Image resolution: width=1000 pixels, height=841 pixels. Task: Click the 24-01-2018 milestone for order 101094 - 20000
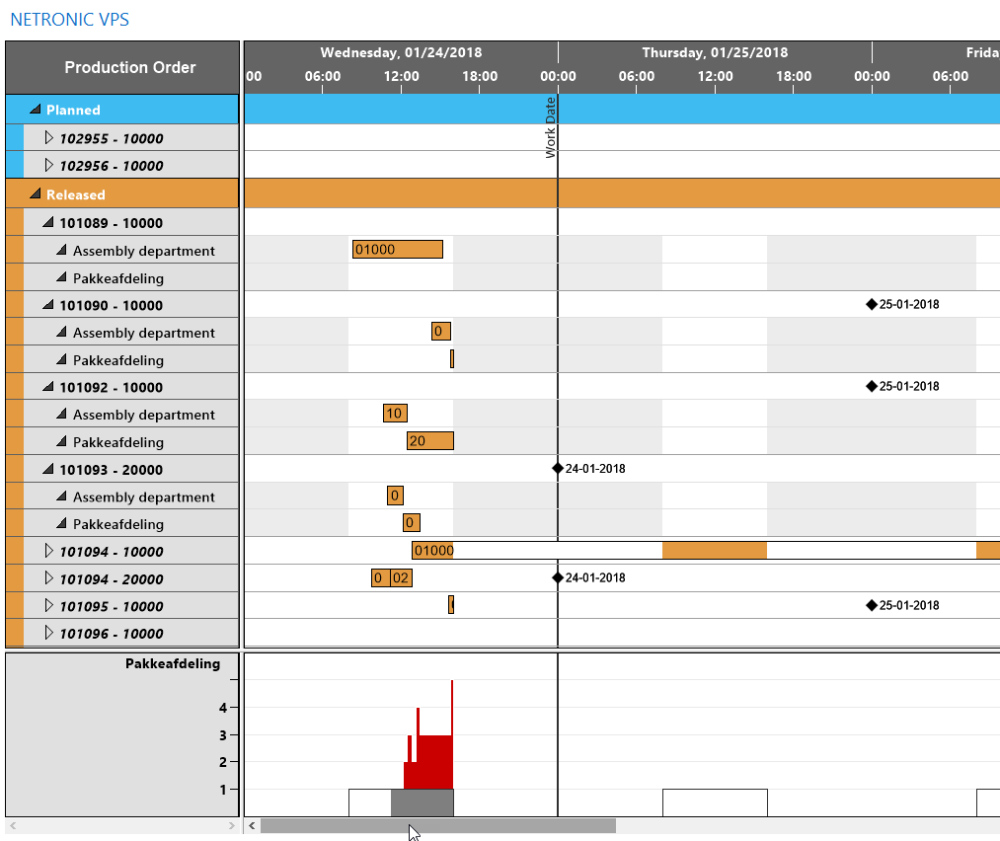[x=558, y=577]
